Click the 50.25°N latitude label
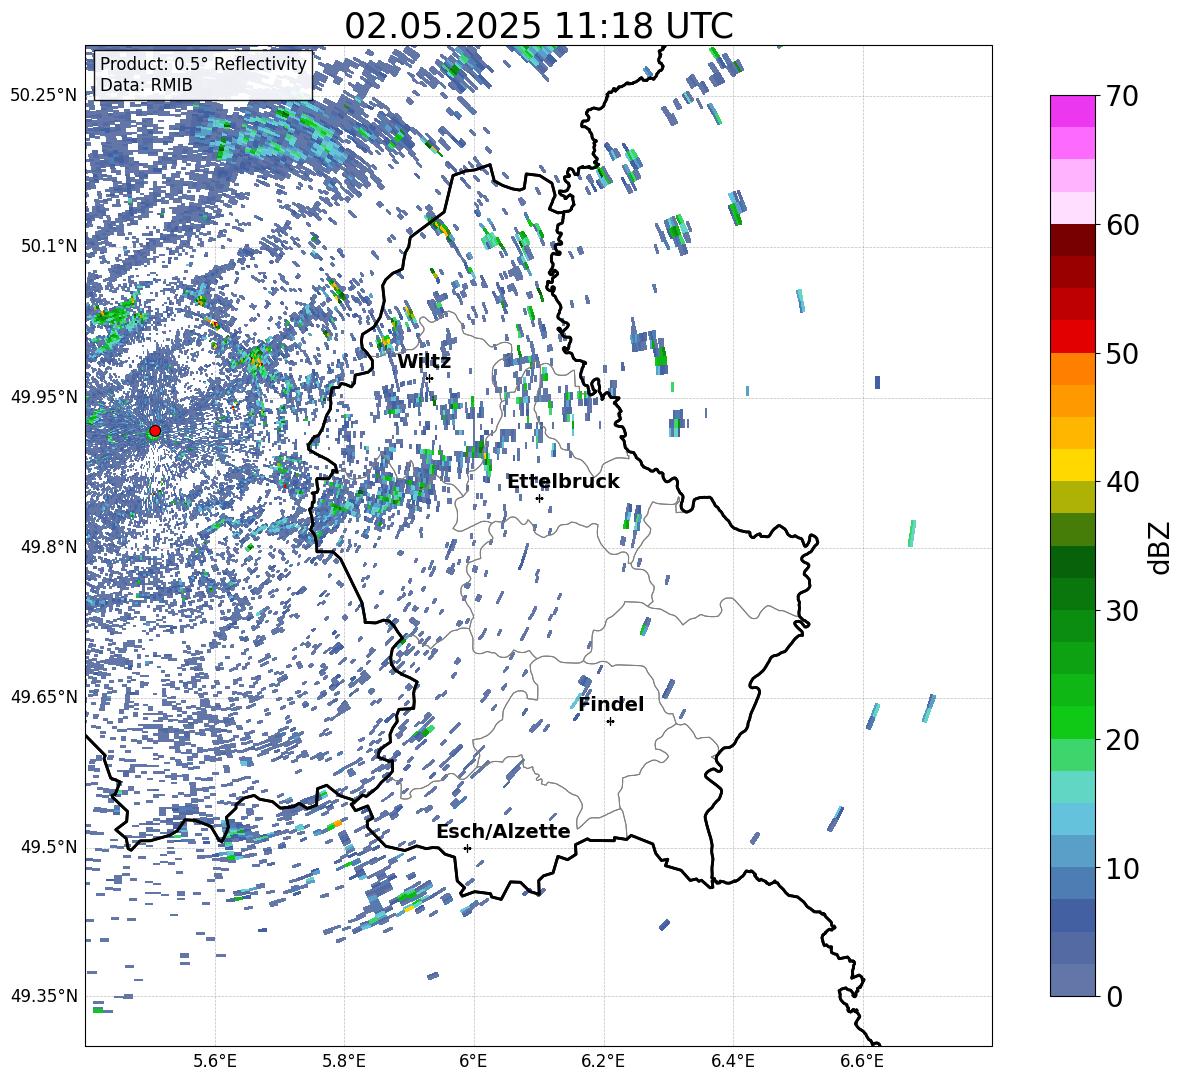1184x1081 pixels. tap(44, 96)
